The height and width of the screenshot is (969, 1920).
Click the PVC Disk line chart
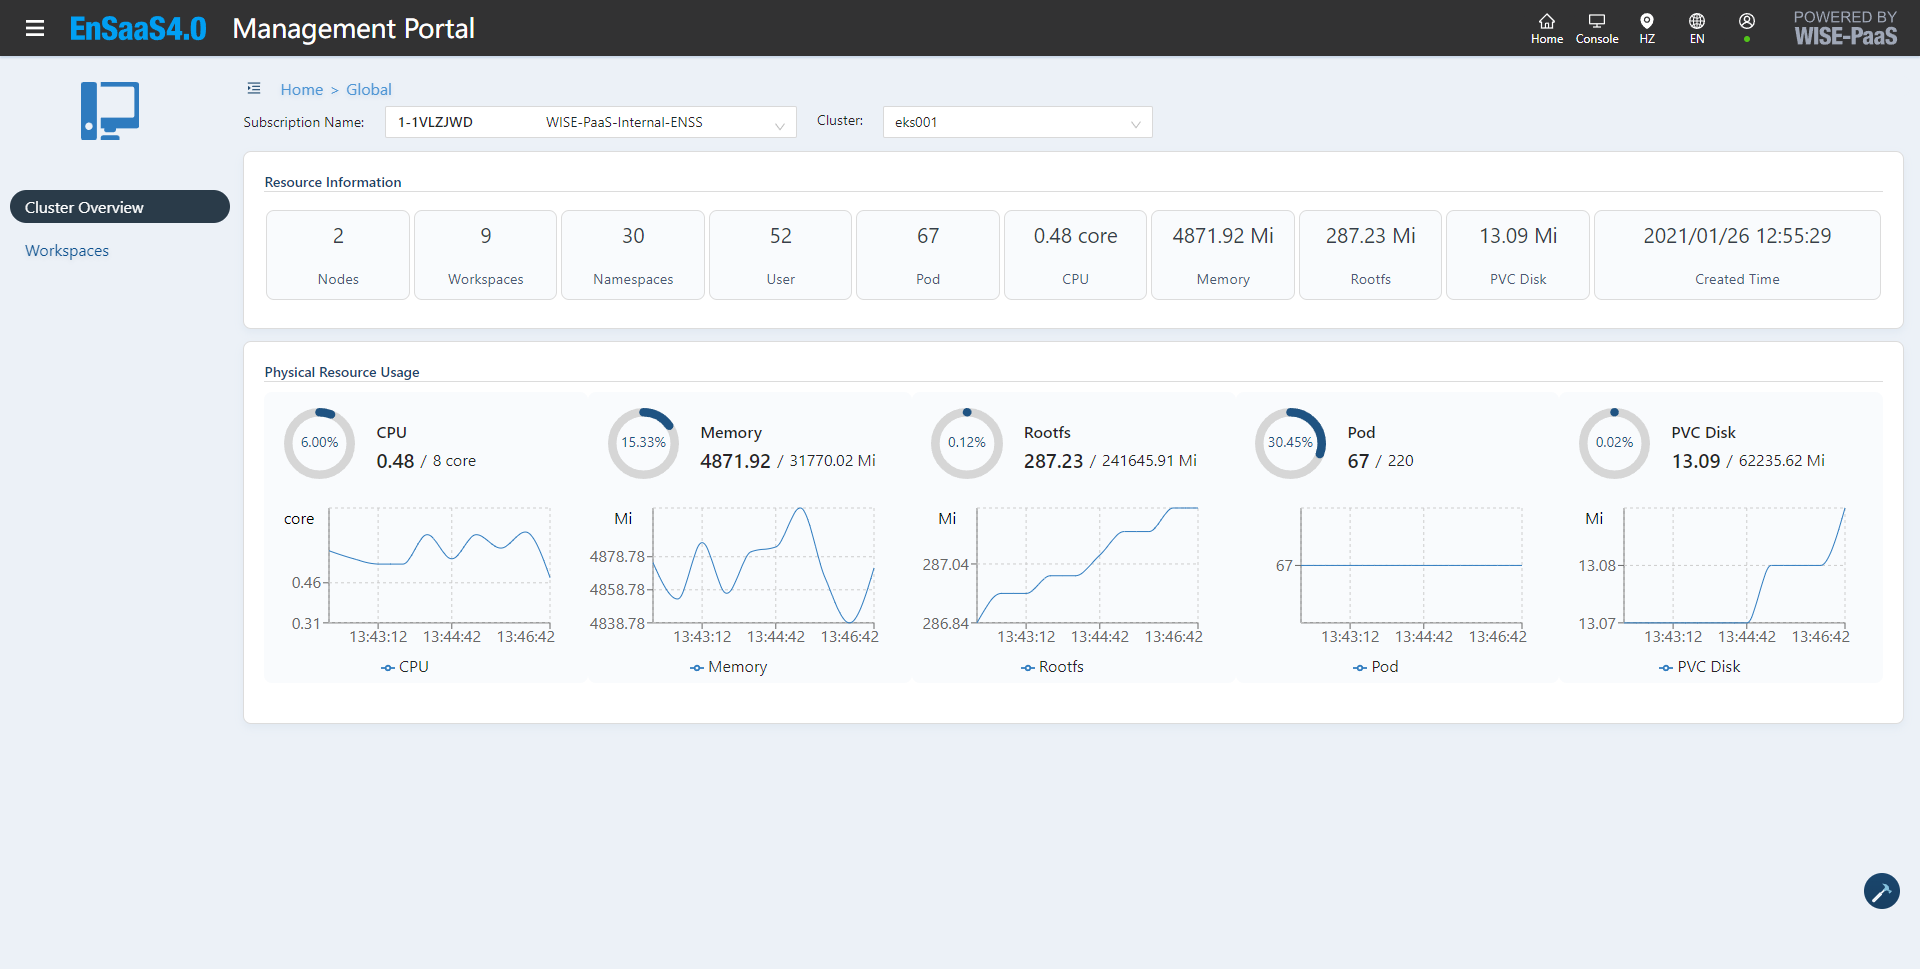click(x=1735, y=565)
